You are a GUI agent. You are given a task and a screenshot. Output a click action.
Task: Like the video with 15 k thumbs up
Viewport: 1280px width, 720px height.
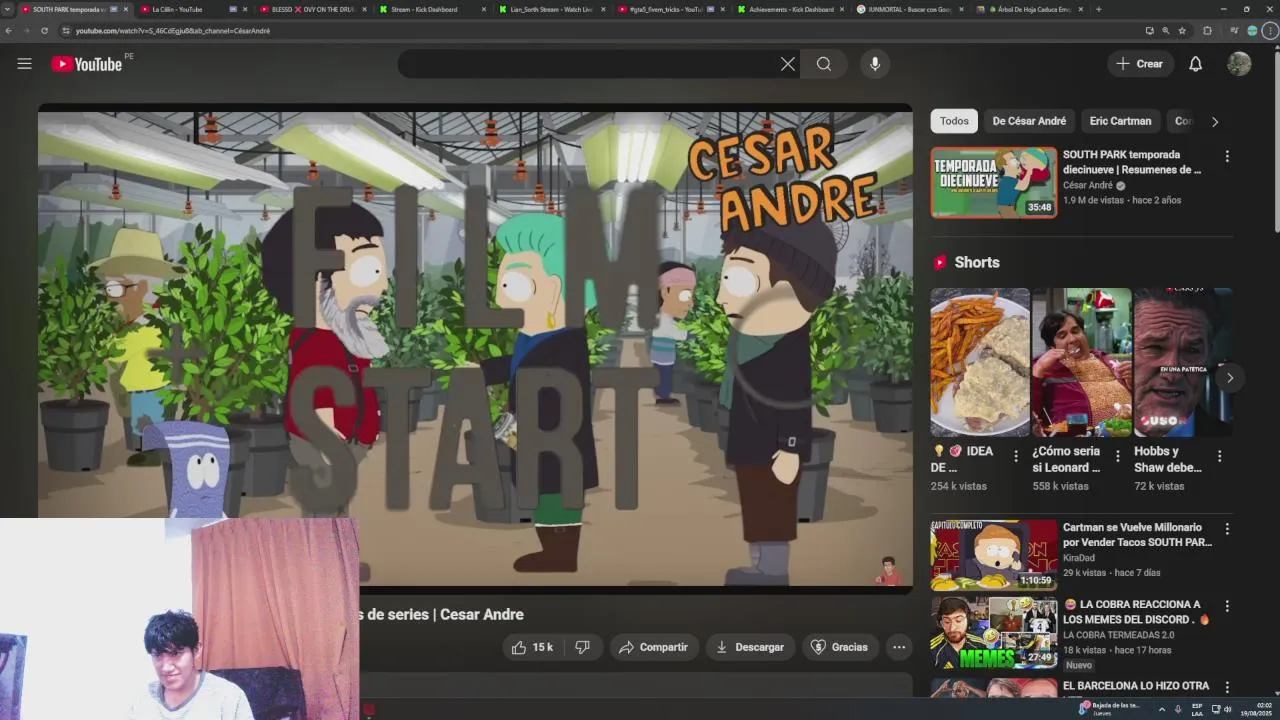click(x=532, y=647)
